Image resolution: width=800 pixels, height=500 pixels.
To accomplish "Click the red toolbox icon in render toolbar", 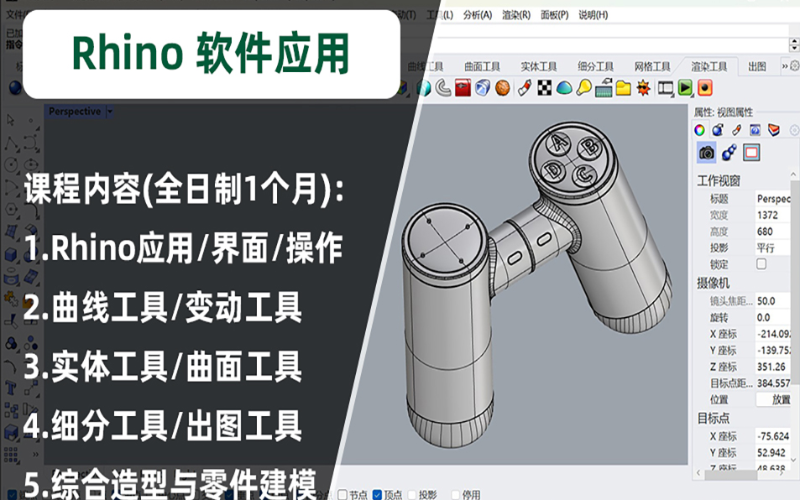I will point(462,88).
